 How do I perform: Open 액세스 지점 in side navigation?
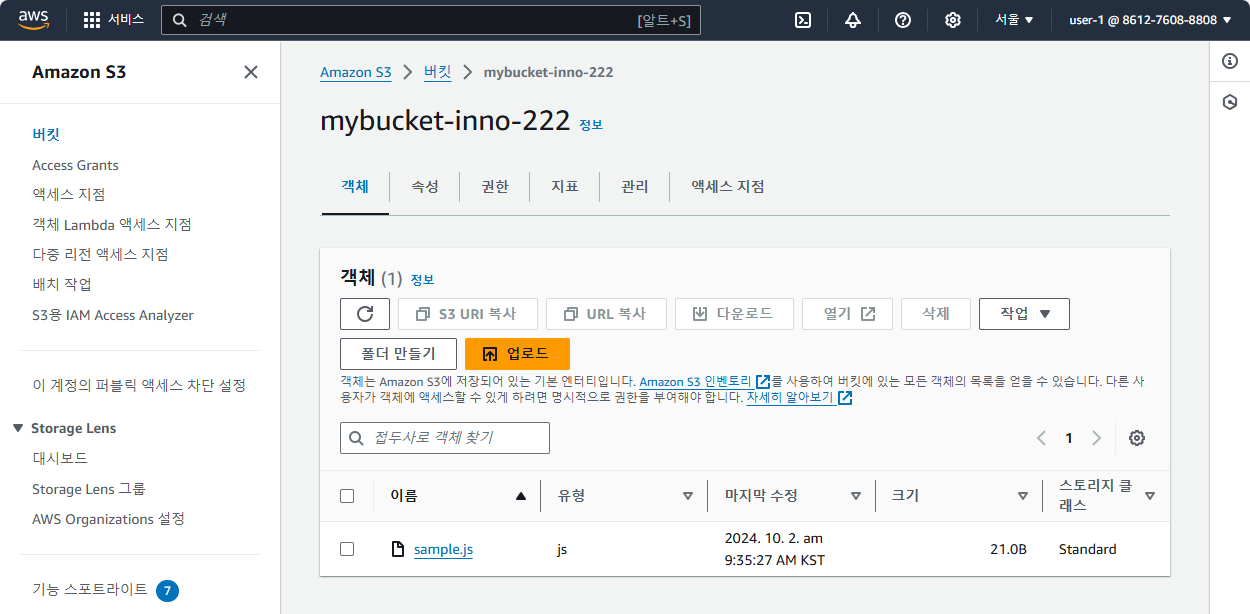(68, 194)
